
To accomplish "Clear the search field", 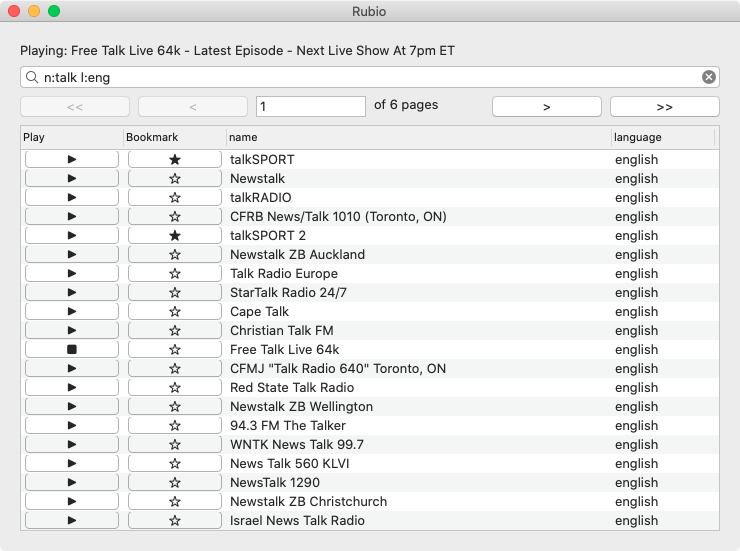I will point(708,77).
